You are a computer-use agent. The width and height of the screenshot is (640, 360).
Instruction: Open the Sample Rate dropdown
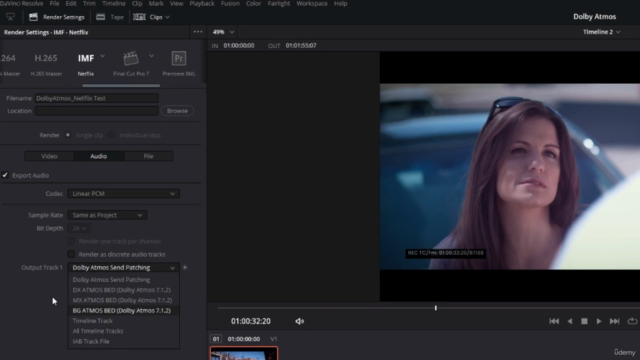(x=107, y=215)
